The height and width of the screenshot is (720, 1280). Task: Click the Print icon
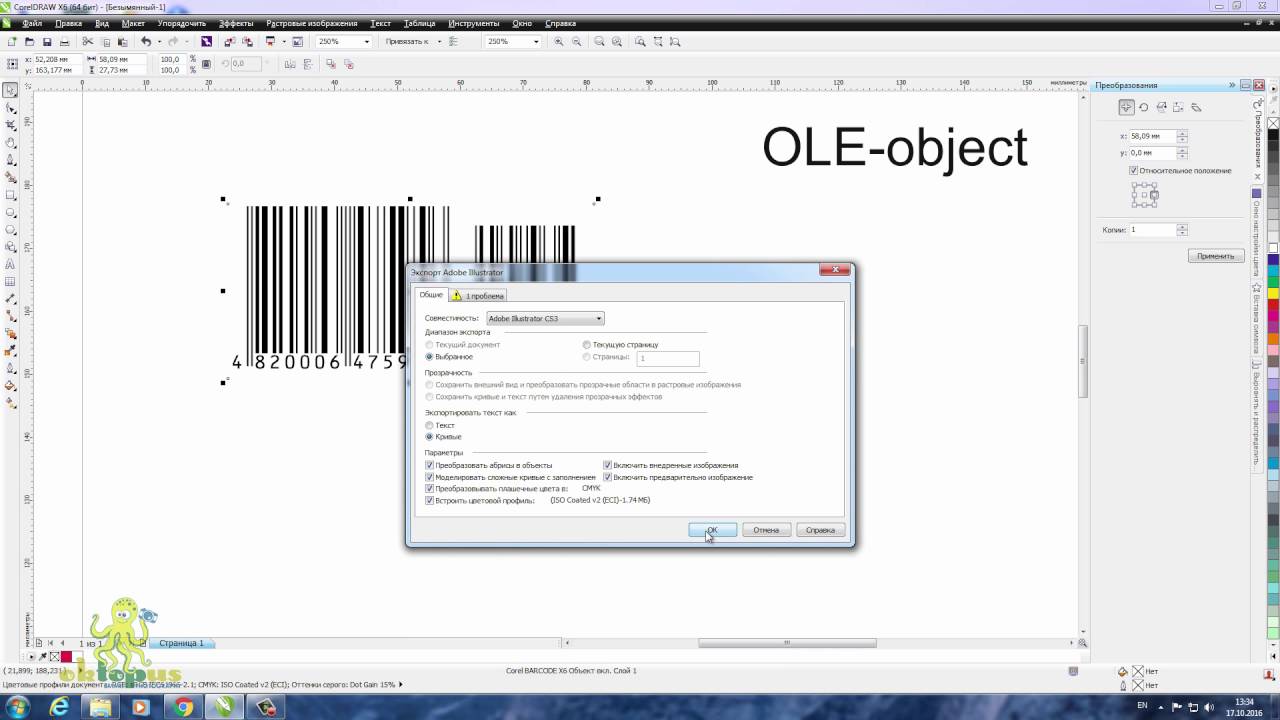coord(65,42)
